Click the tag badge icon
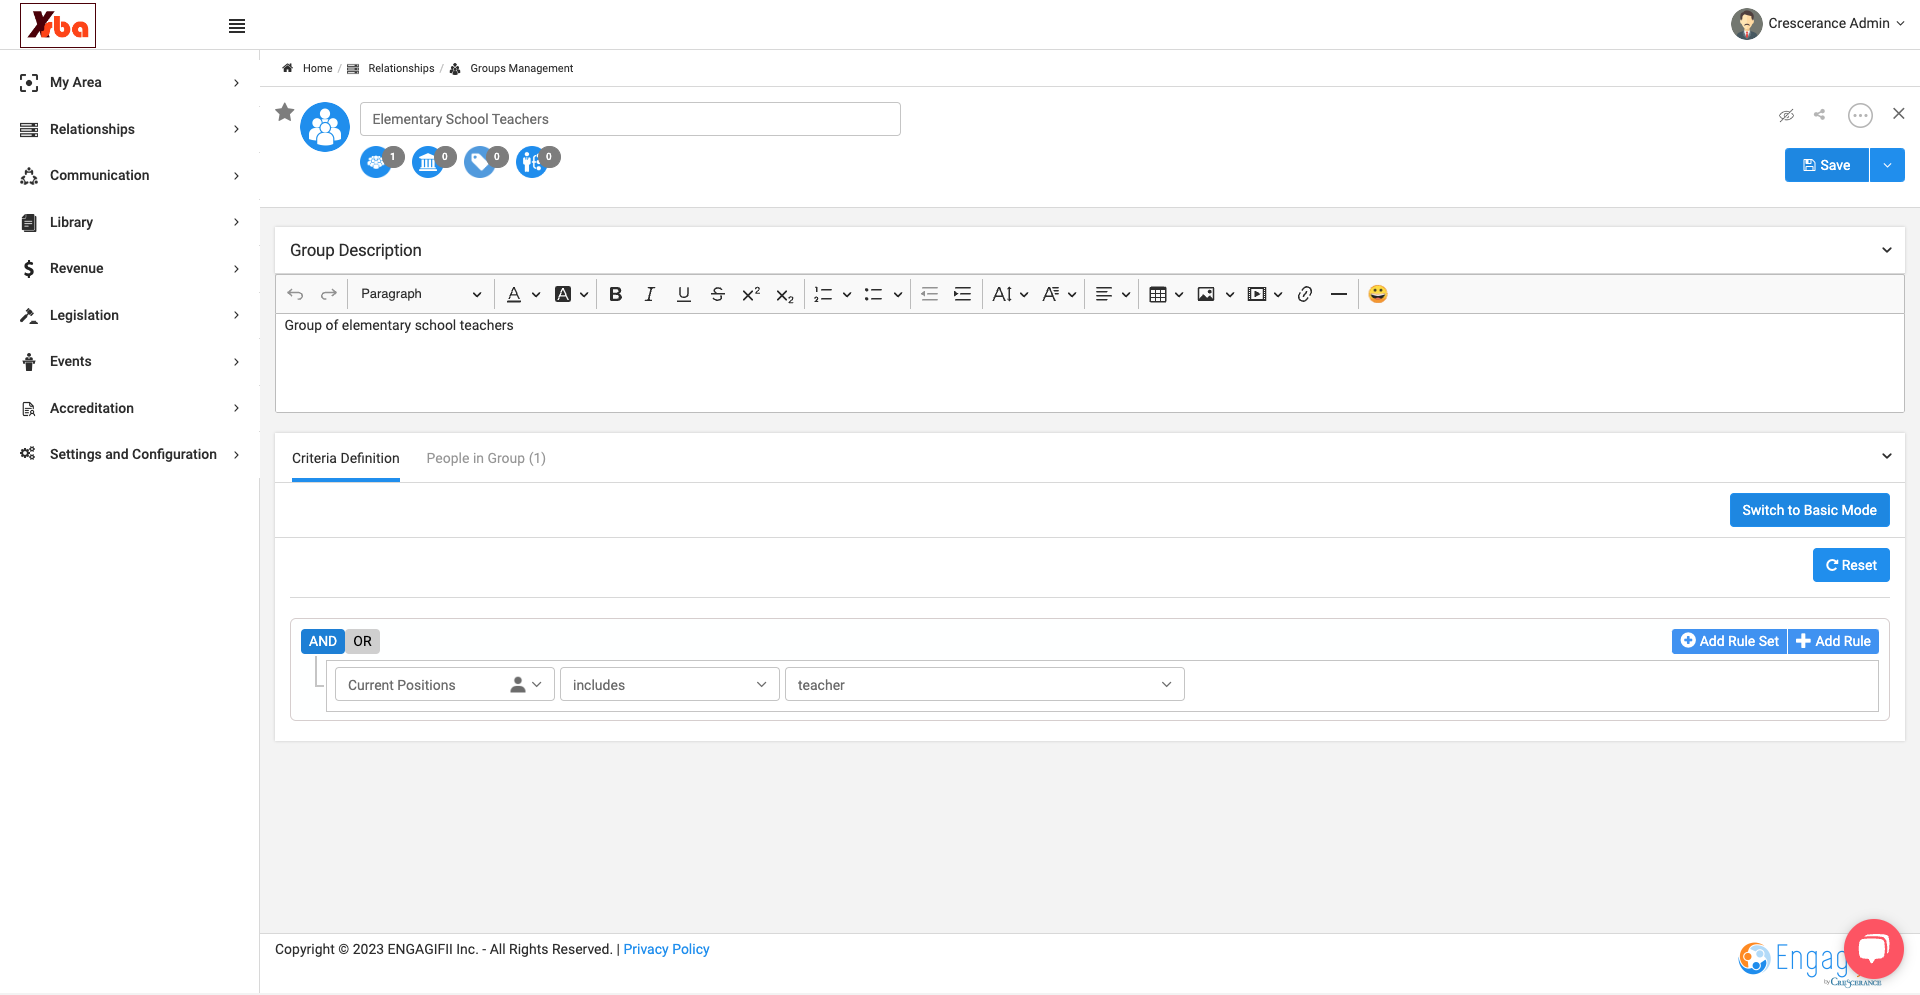Viewport: 1920px width, 995px height. 480,162
